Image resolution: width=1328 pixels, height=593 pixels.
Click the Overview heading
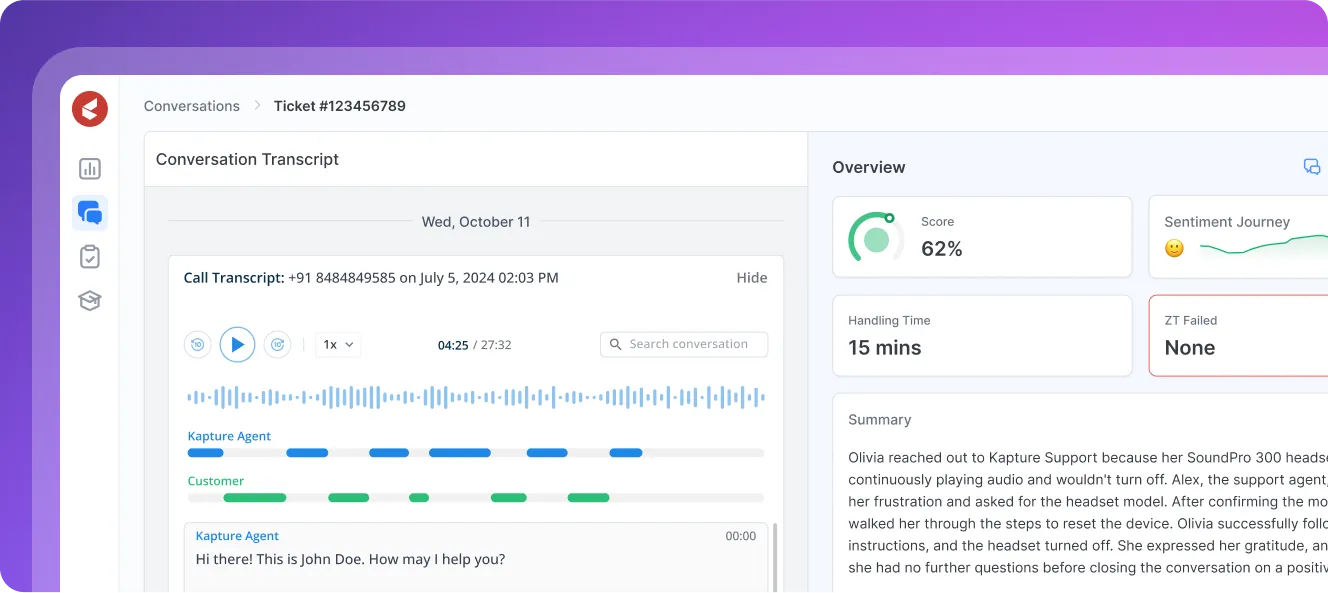coord(869,167)
